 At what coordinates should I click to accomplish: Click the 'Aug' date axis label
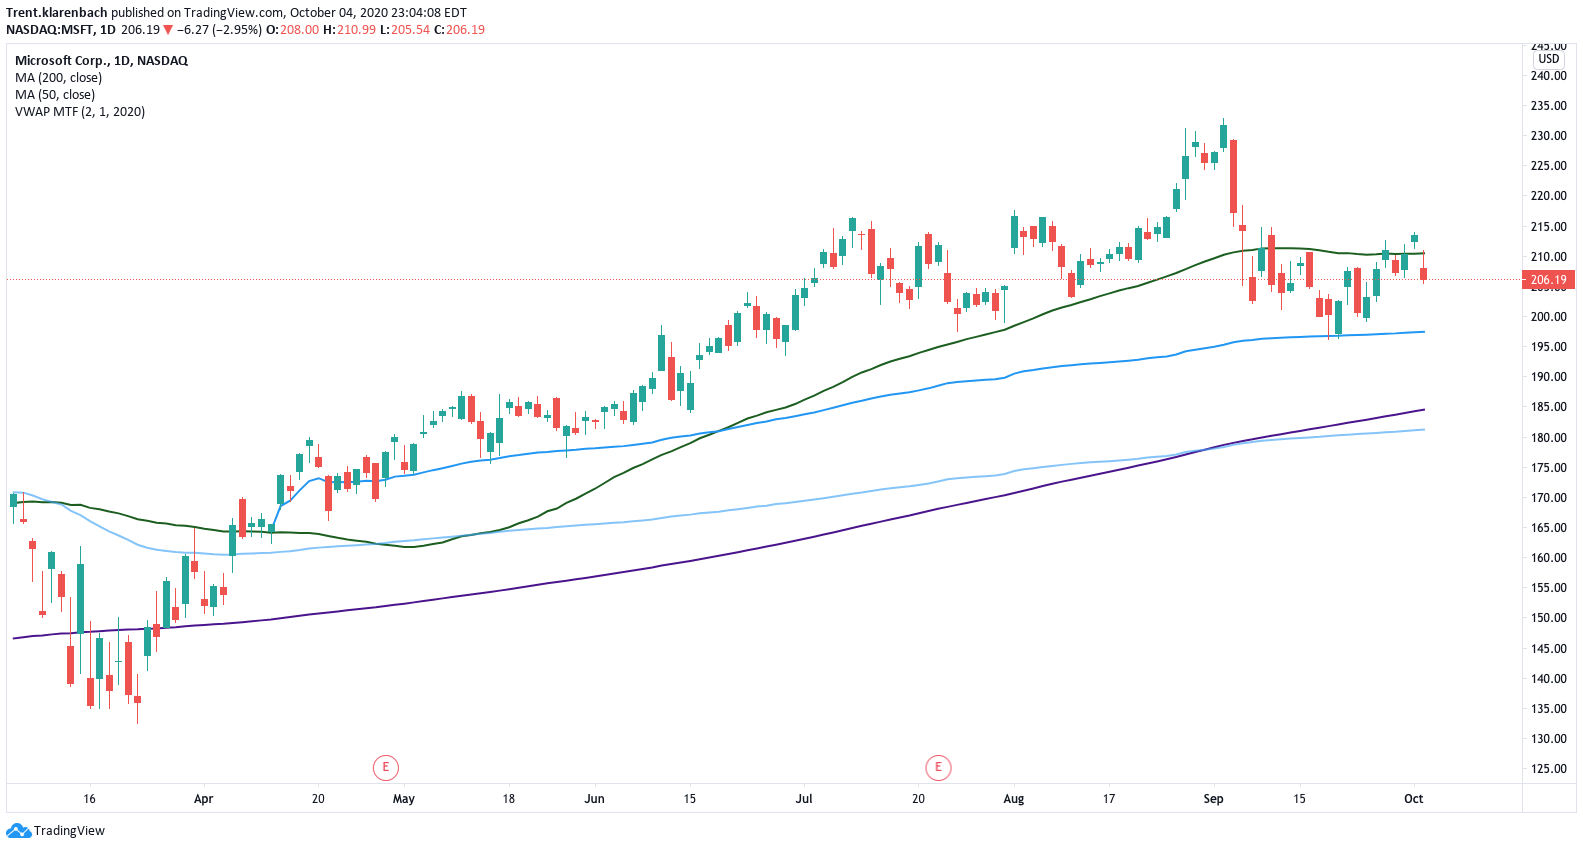[1014, 799]
